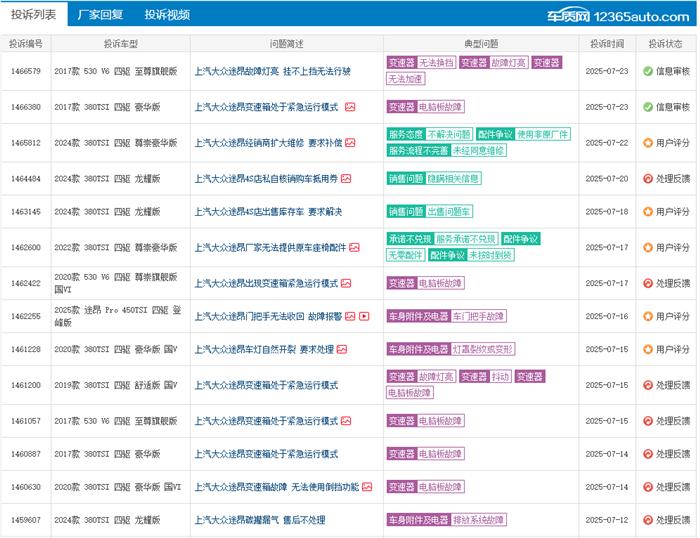Open complaint 上汽大众途昂厂家无法提供原车座椅配件
700x538 pixels.
[271, 248]
